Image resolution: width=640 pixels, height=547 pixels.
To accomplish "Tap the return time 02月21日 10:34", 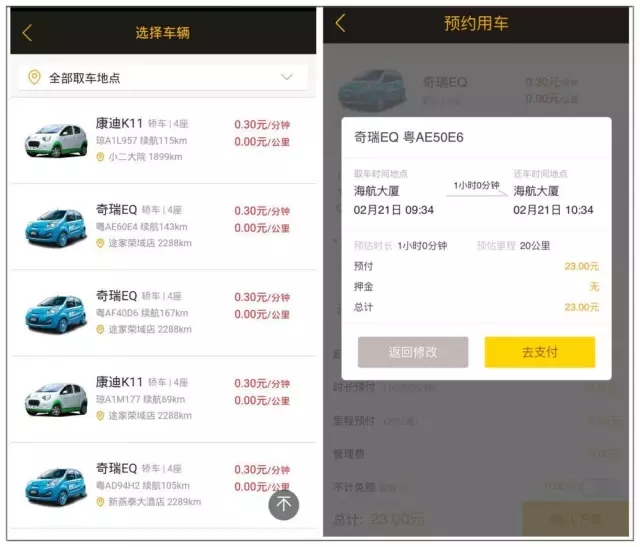I will pos(553,210).
